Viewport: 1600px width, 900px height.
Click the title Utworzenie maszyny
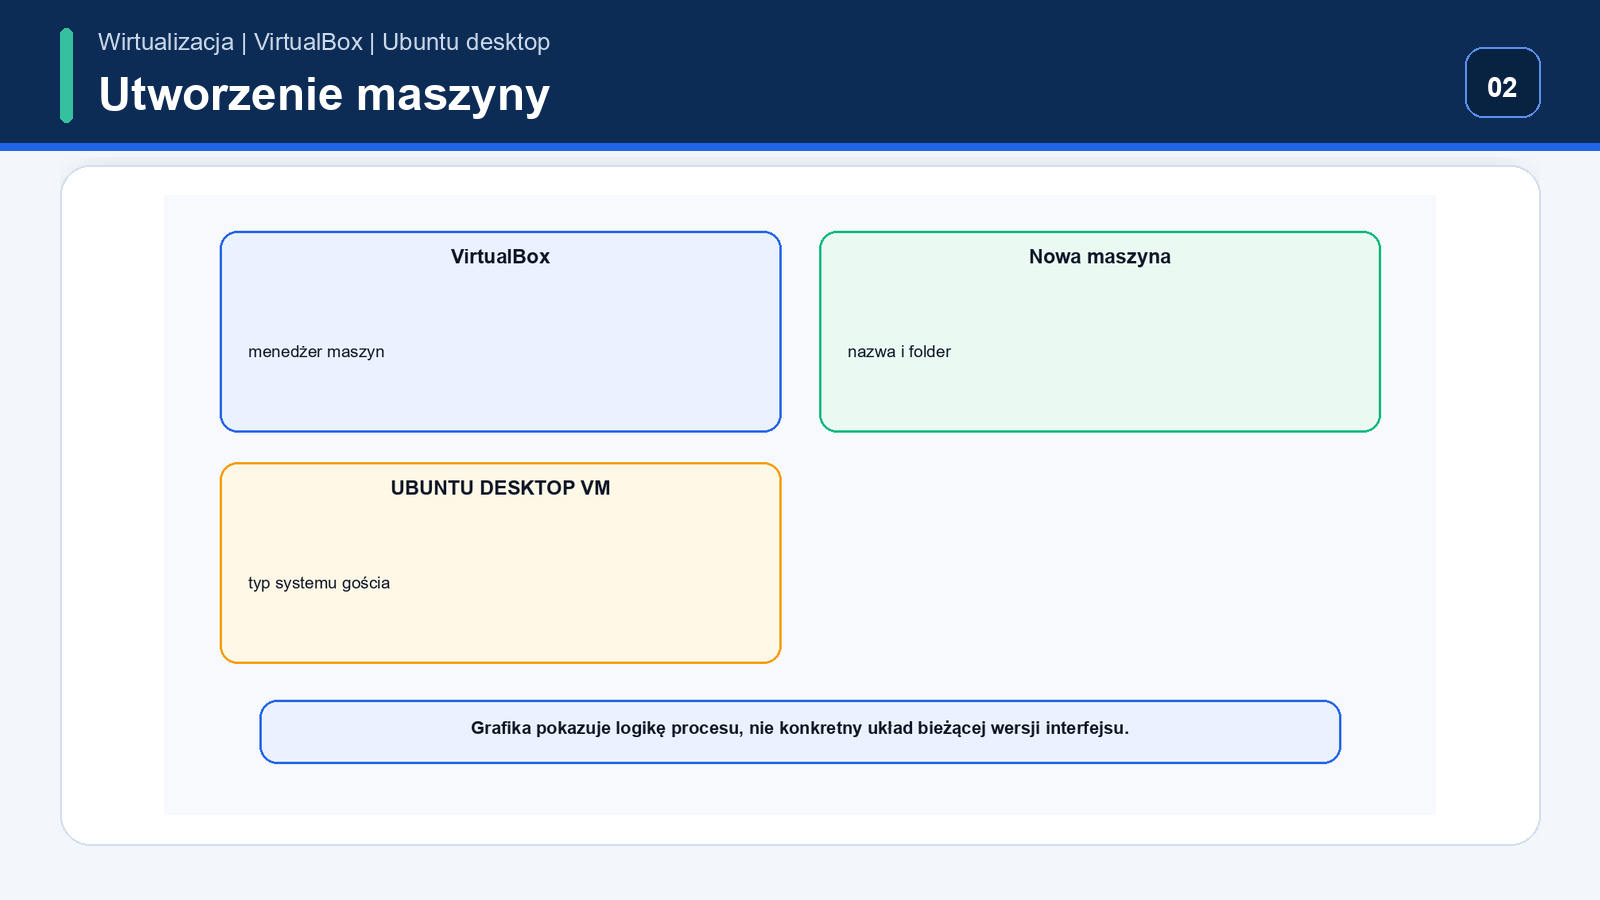click(x=324, y=95)
